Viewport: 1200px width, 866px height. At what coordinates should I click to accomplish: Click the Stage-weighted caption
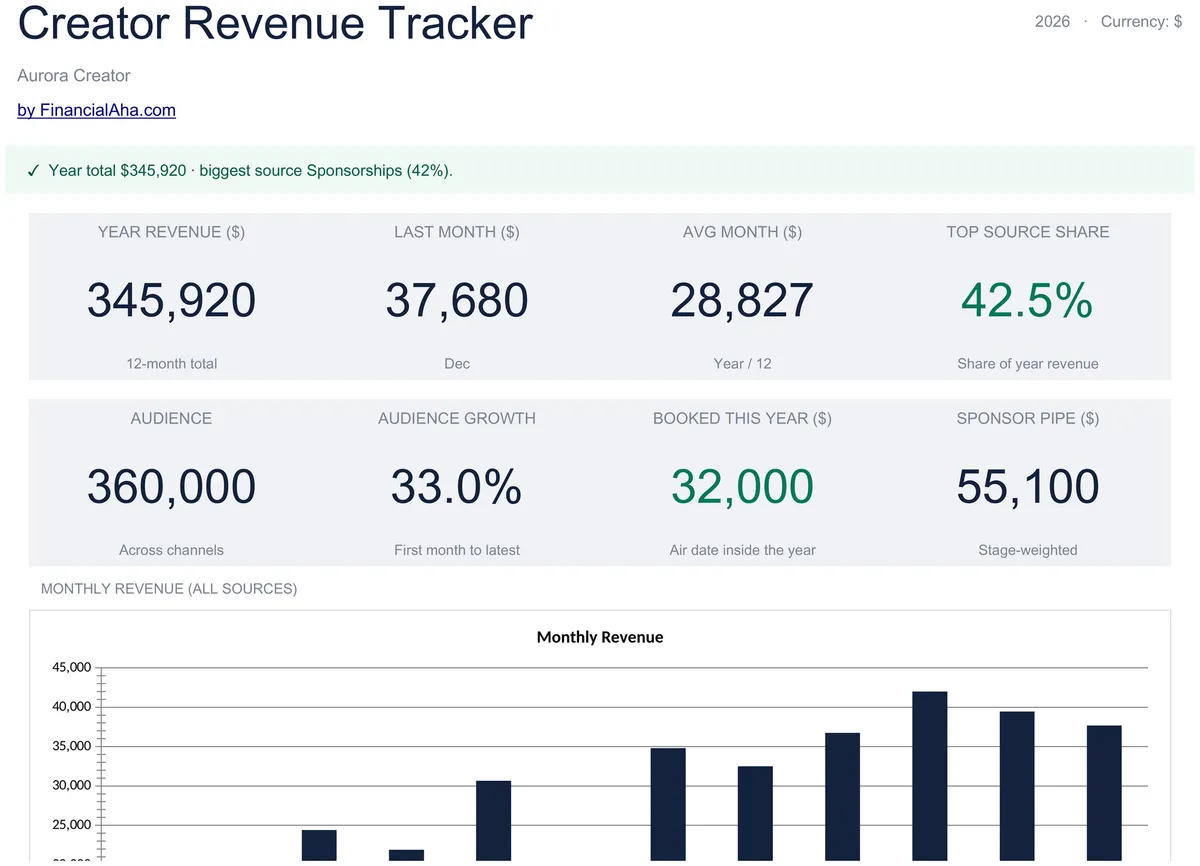pyautogui.click(x=1028, y=550)
